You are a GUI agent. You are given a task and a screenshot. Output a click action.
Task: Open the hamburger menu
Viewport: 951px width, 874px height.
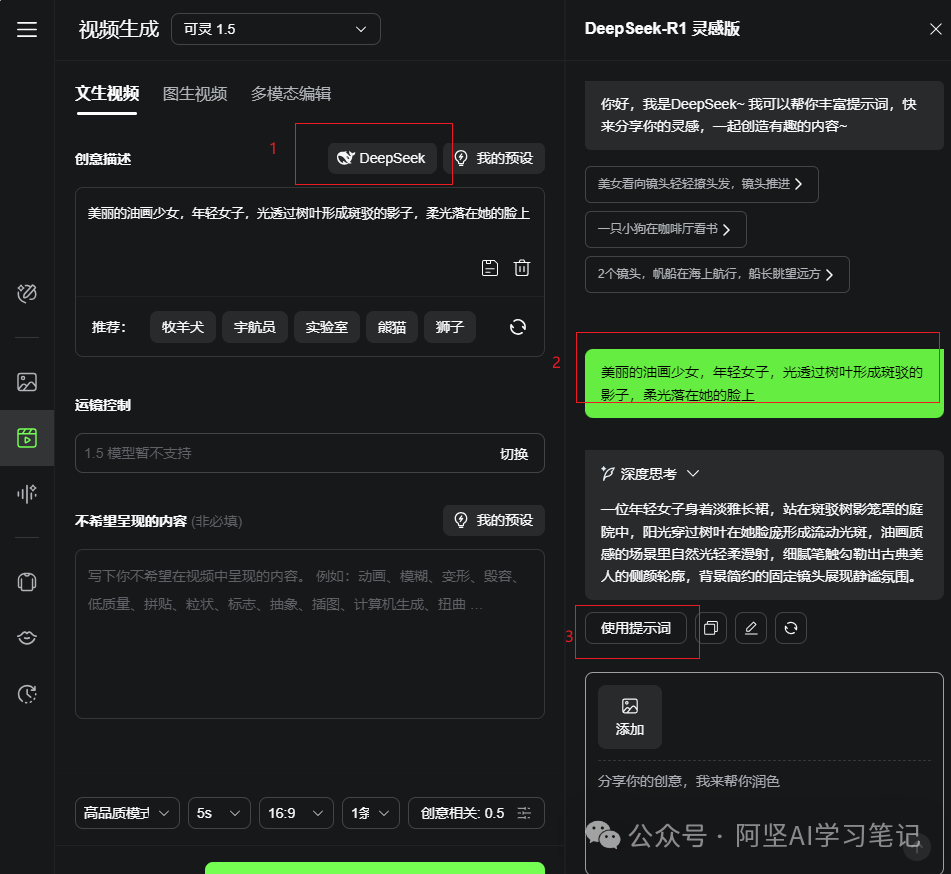pos(27,29)
